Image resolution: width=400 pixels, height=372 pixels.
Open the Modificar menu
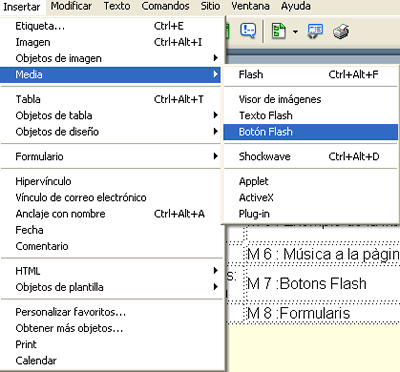71,6
